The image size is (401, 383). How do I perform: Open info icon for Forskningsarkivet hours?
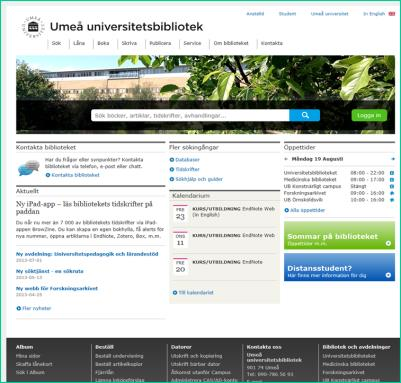(392, 193)
